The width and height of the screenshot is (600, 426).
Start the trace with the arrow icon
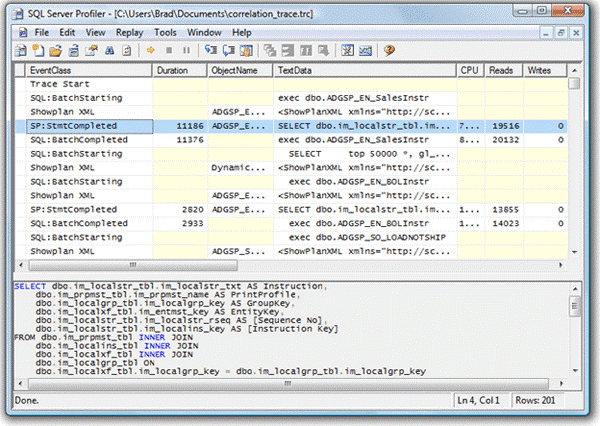tap(151, 50)
